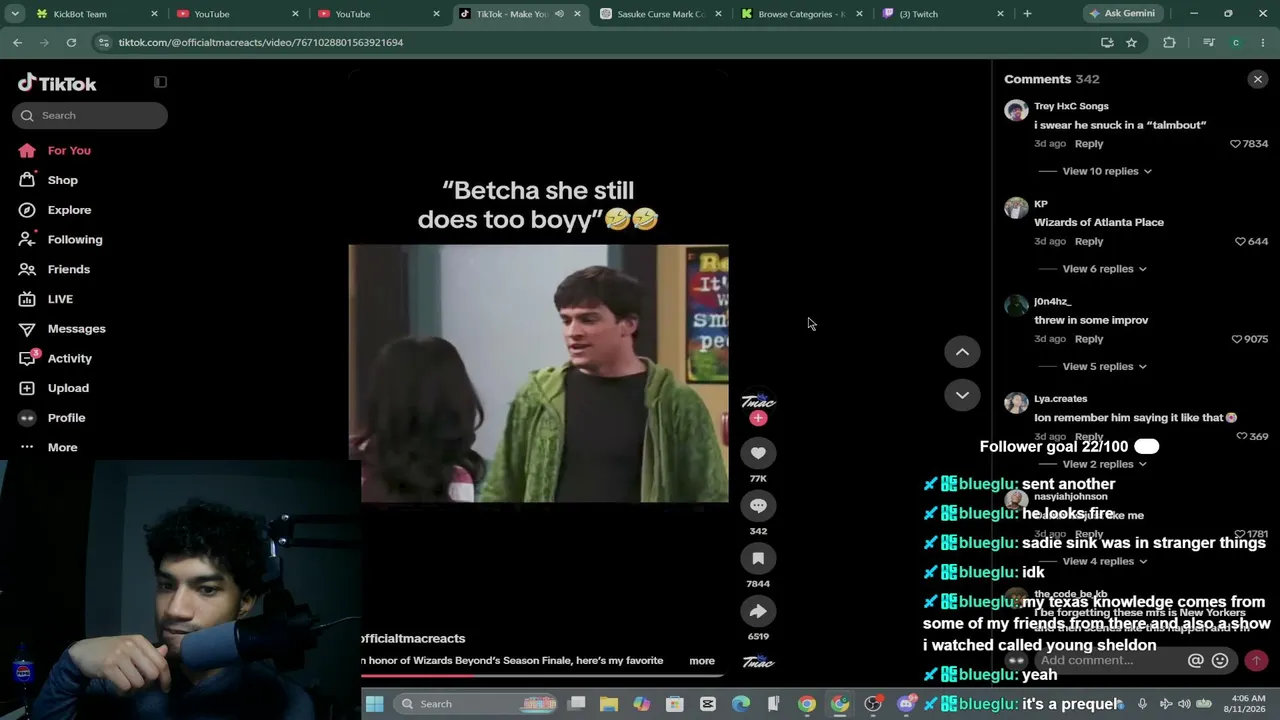Like j0n4hz_'s comment with 9075 likes

tap(1237, 339)
